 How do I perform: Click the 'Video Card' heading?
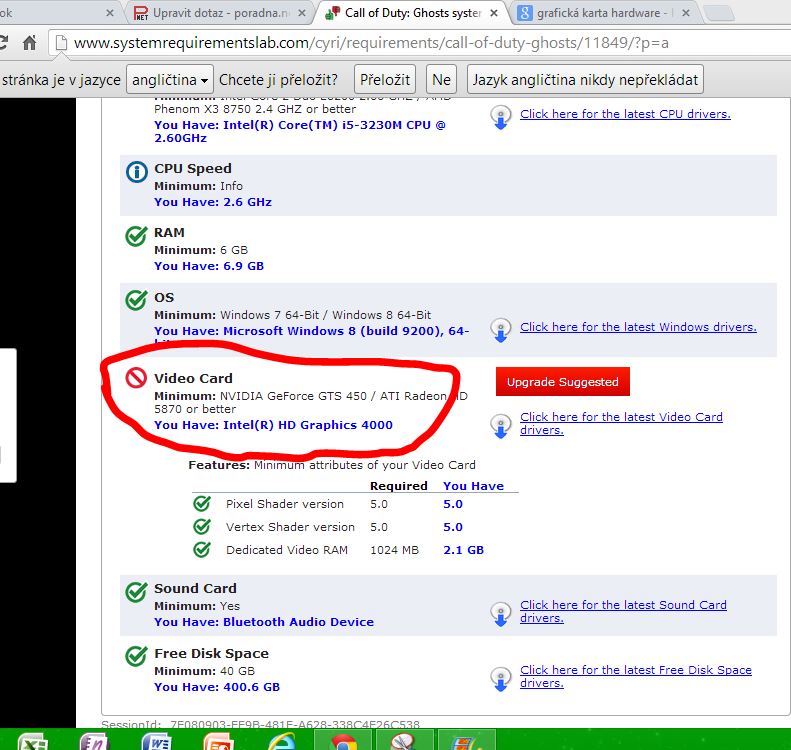[193, 378]
